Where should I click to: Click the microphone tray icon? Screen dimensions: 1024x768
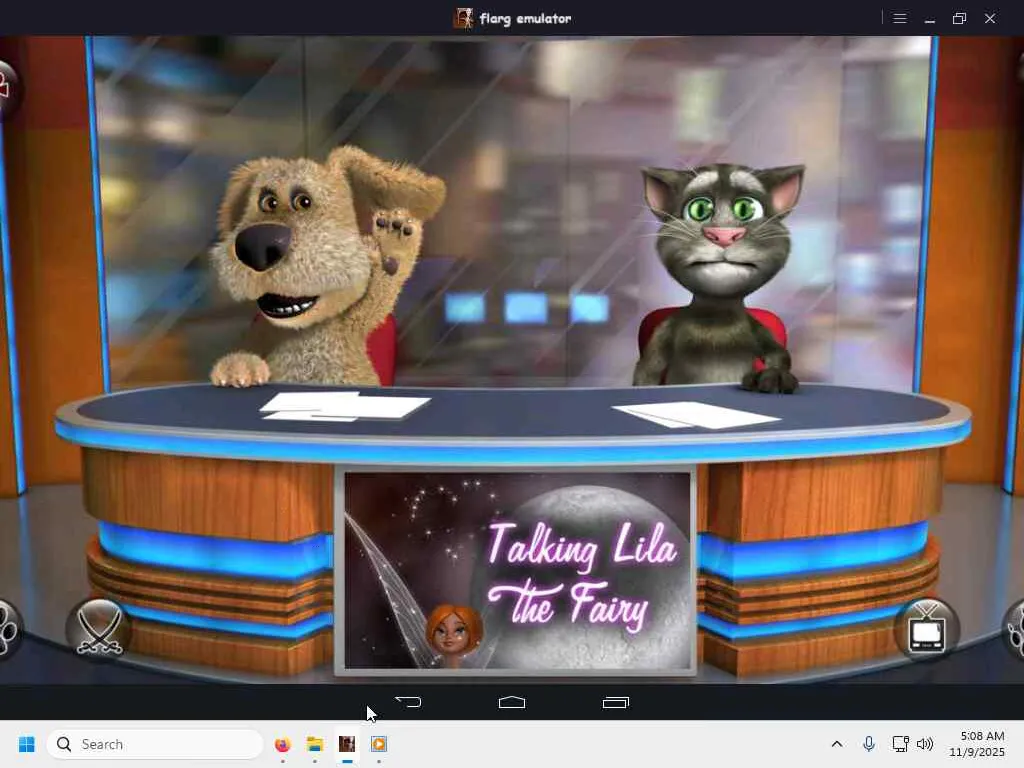(x=869, y=744)
